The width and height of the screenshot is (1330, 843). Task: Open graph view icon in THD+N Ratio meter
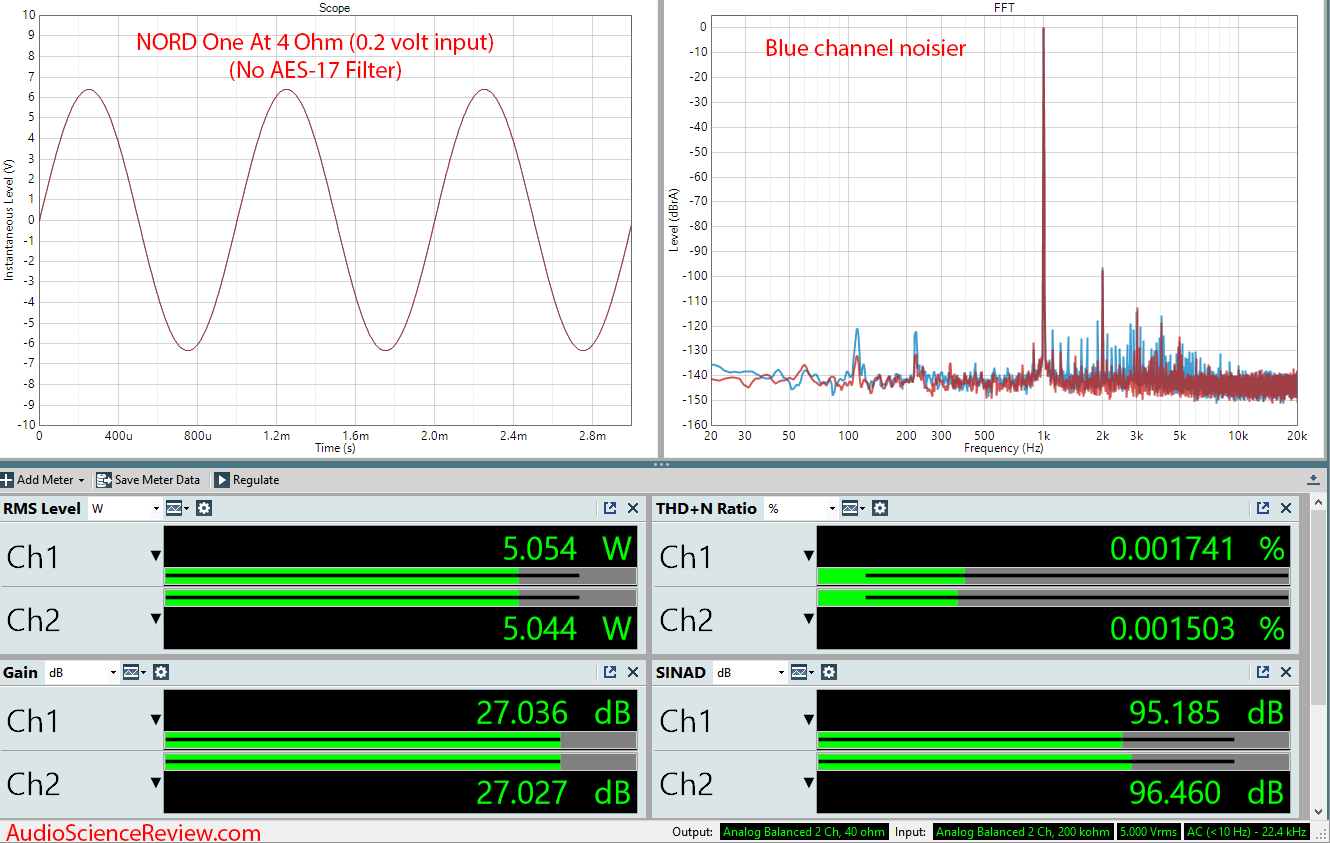click(853, 508)
